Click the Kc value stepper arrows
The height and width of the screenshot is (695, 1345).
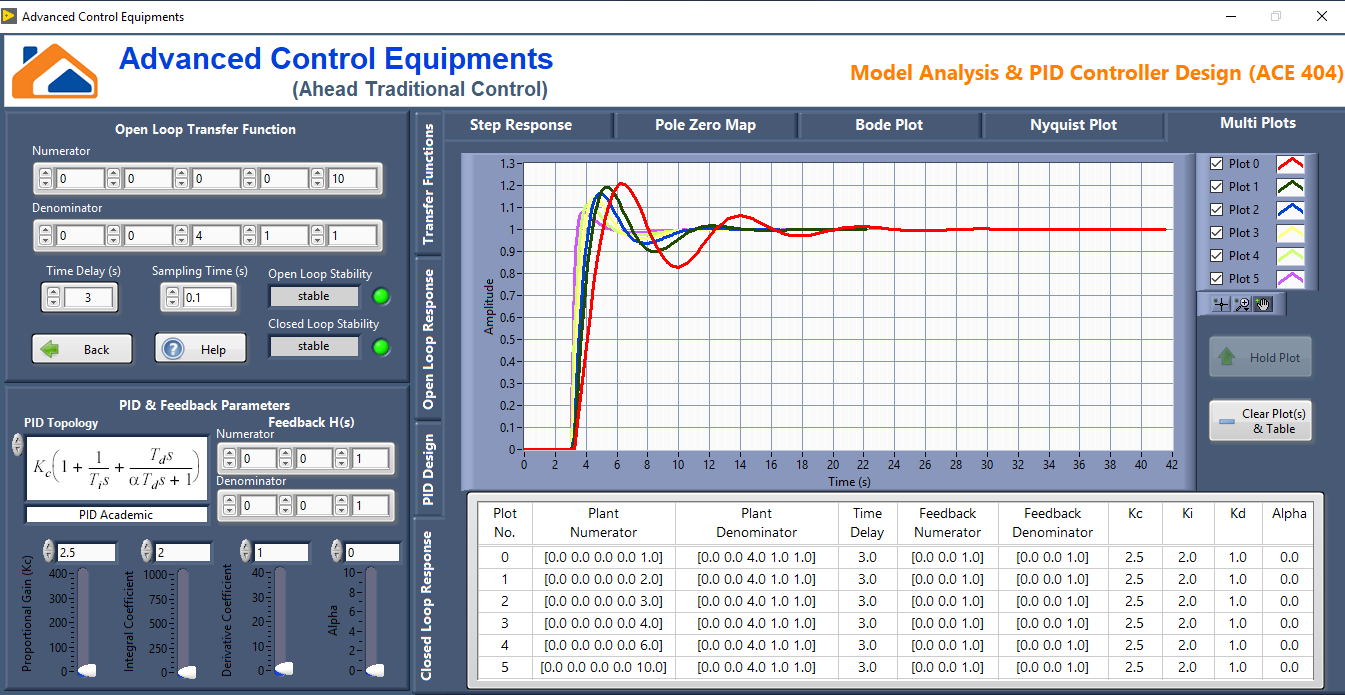50,552
